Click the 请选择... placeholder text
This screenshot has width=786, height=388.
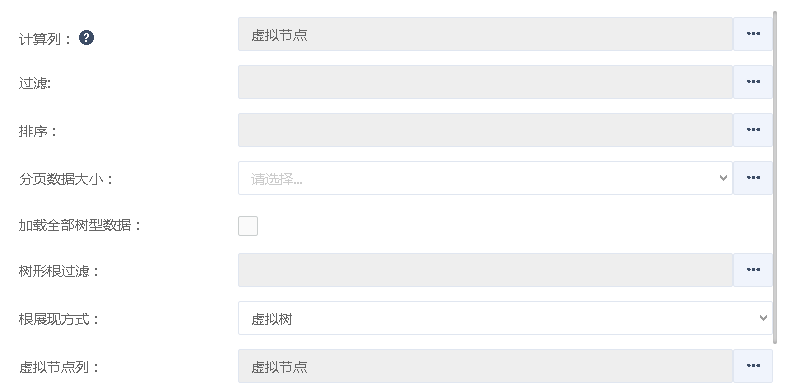coord(277,179)
